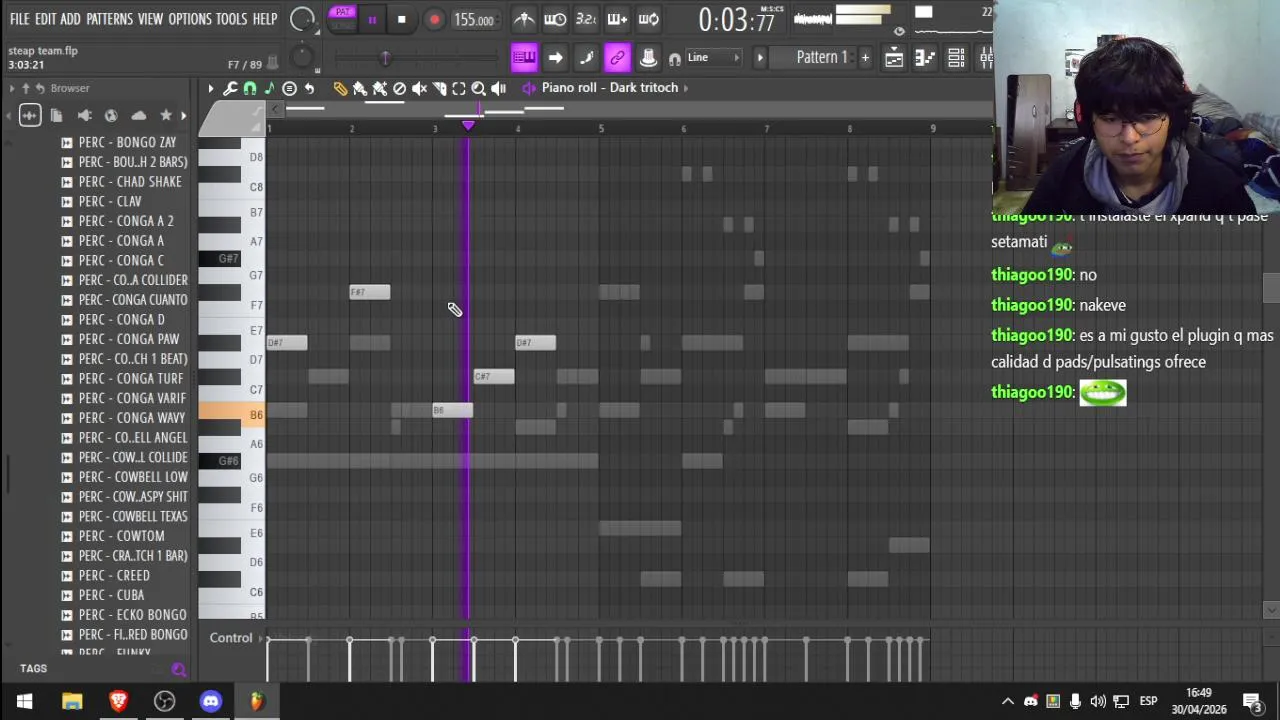Toggle the 3.2.1 countdown before recording
This screenshot has width=1280, height=720.
(x=586, y=19)
